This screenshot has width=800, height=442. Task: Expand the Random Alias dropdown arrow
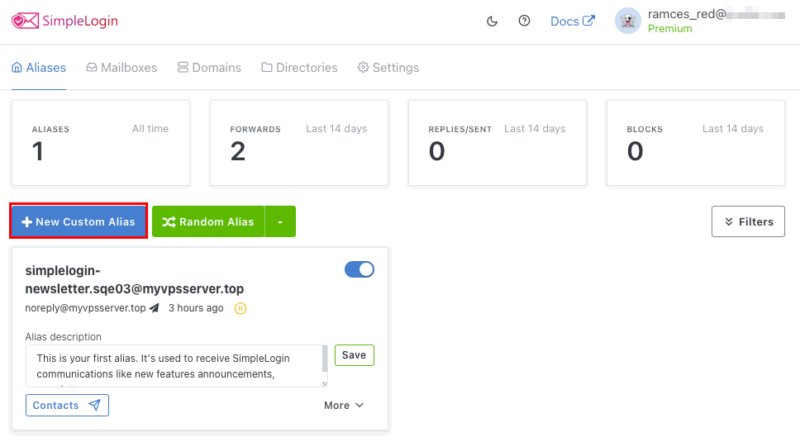(x=280, y=222)
